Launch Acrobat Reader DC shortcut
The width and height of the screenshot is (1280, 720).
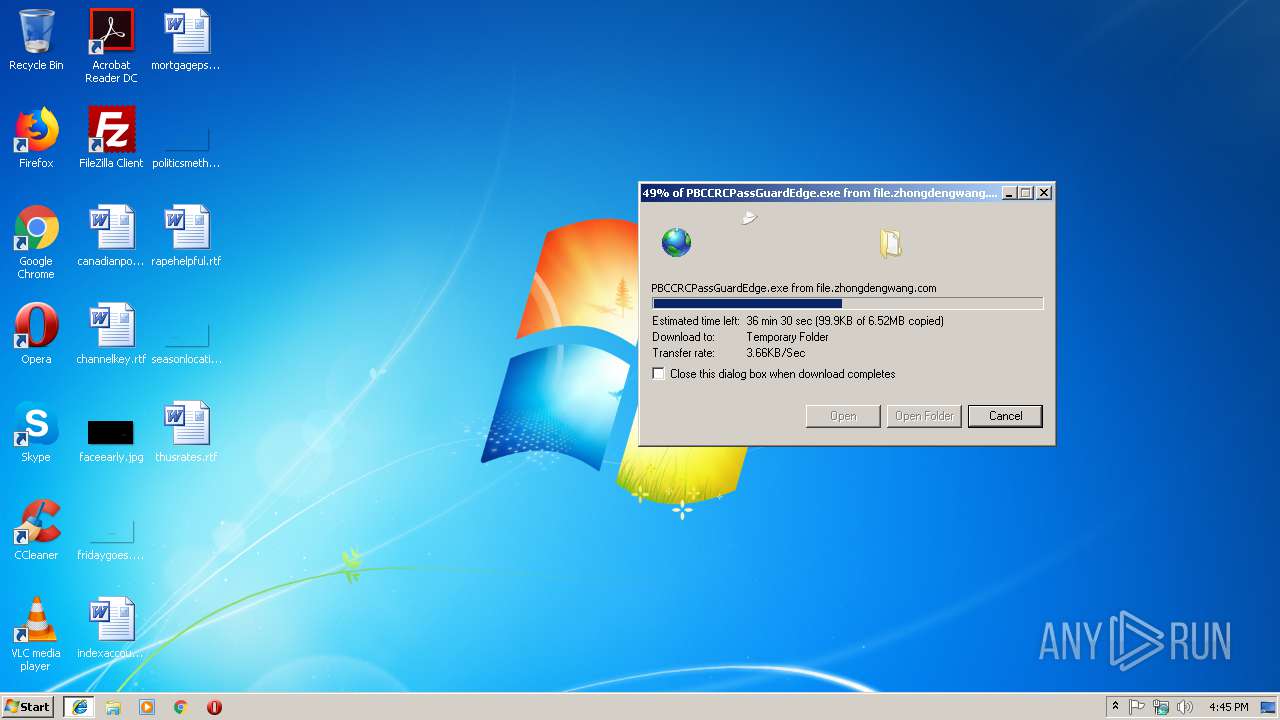click(111, 46)
